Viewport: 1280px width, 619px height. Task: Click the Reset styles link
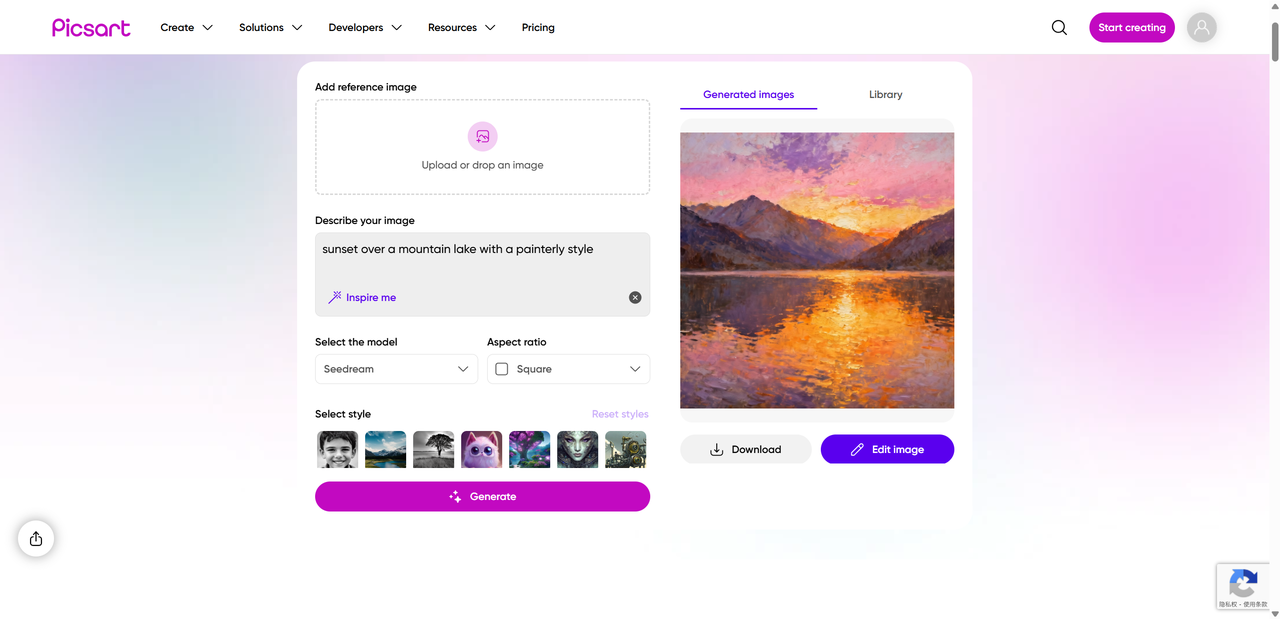(x=620, y=414)
